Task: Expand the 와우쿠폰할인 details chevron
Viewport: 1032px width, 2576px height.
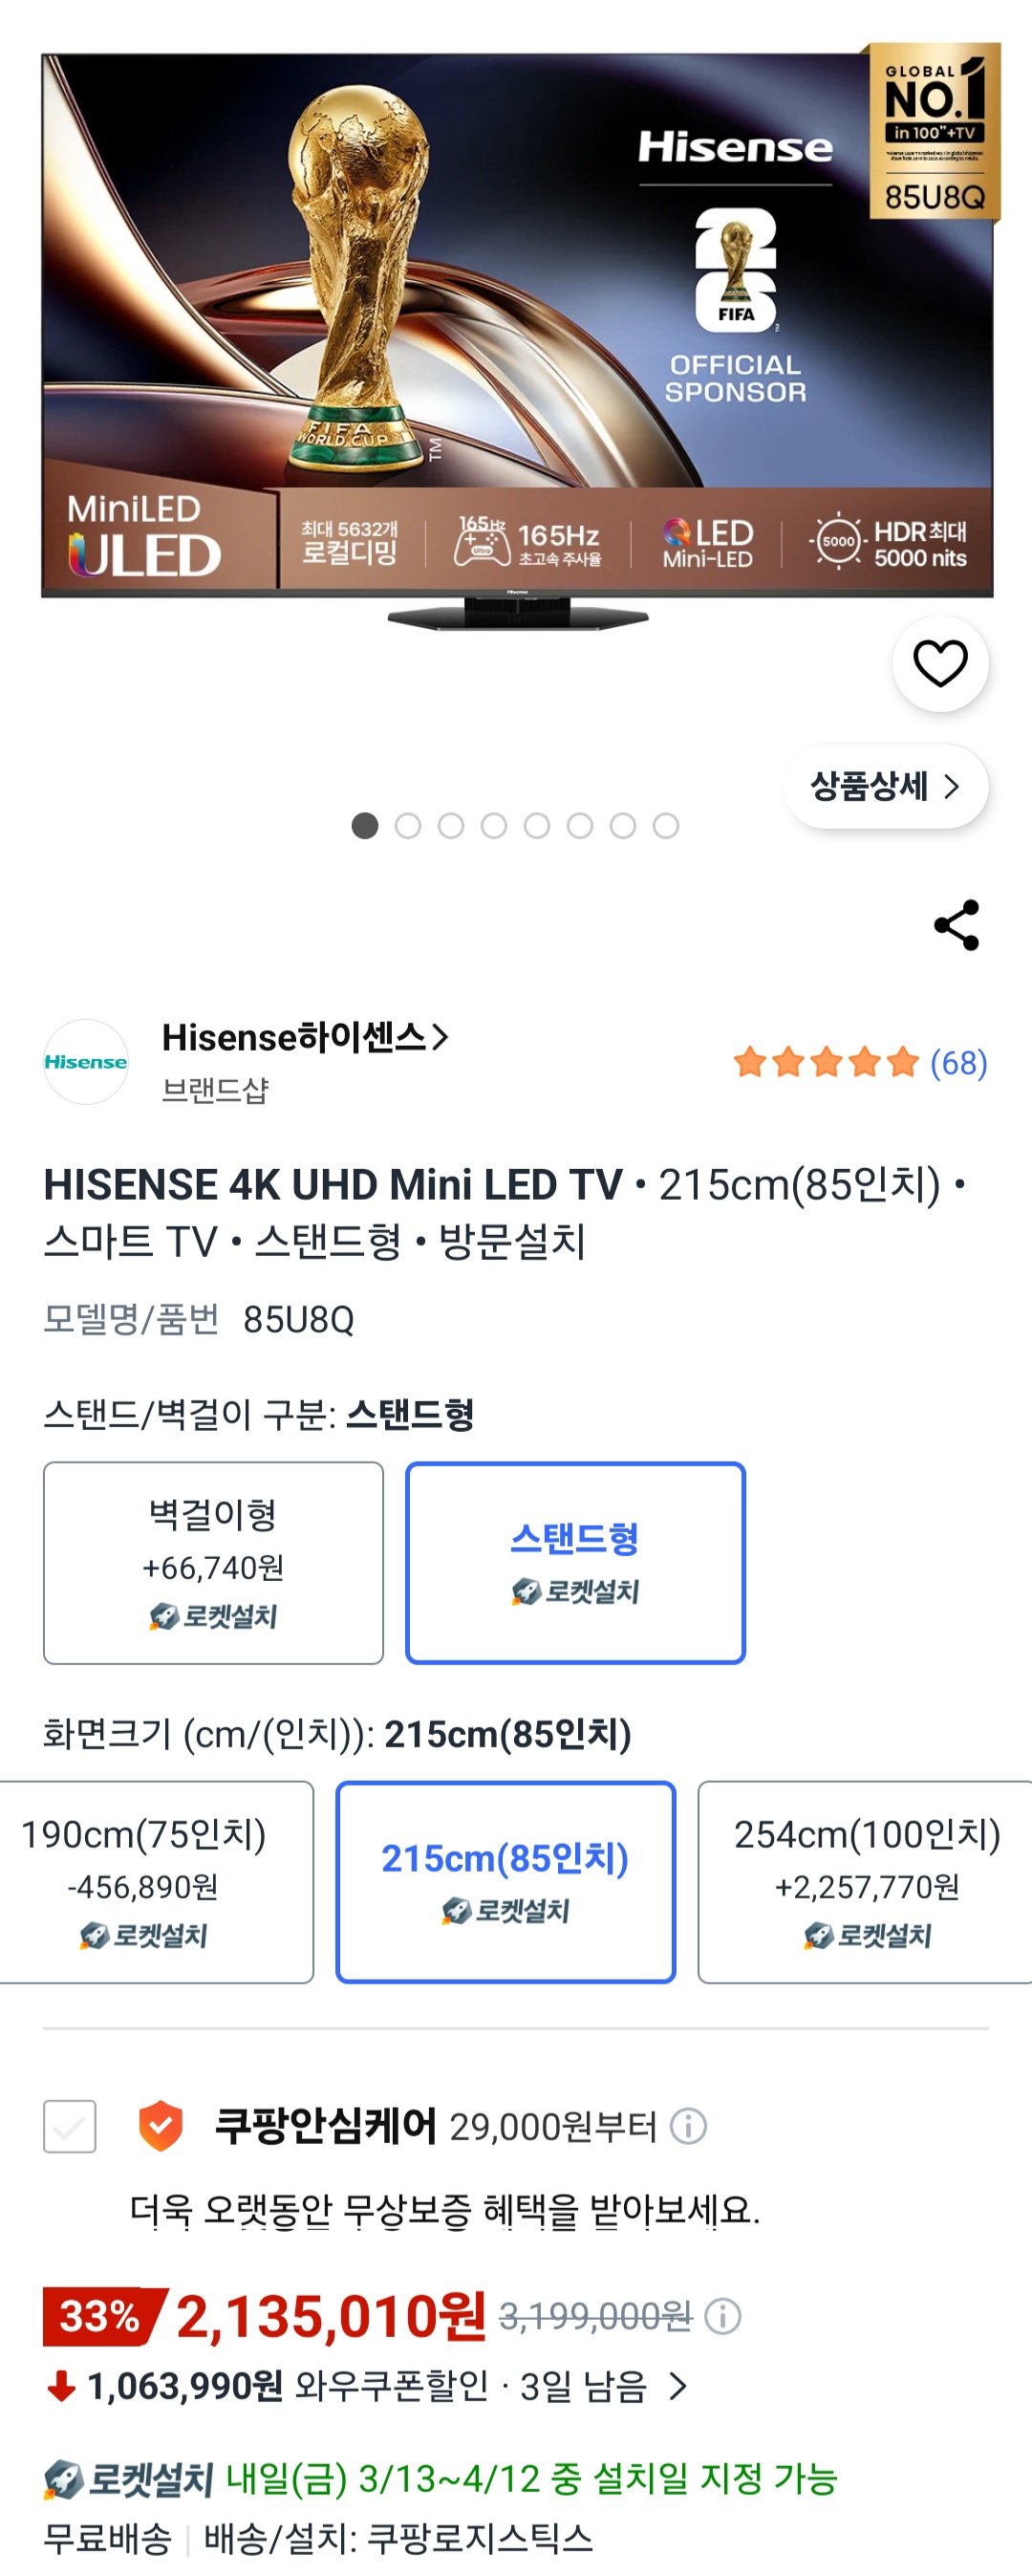Action: [678, 2387]
